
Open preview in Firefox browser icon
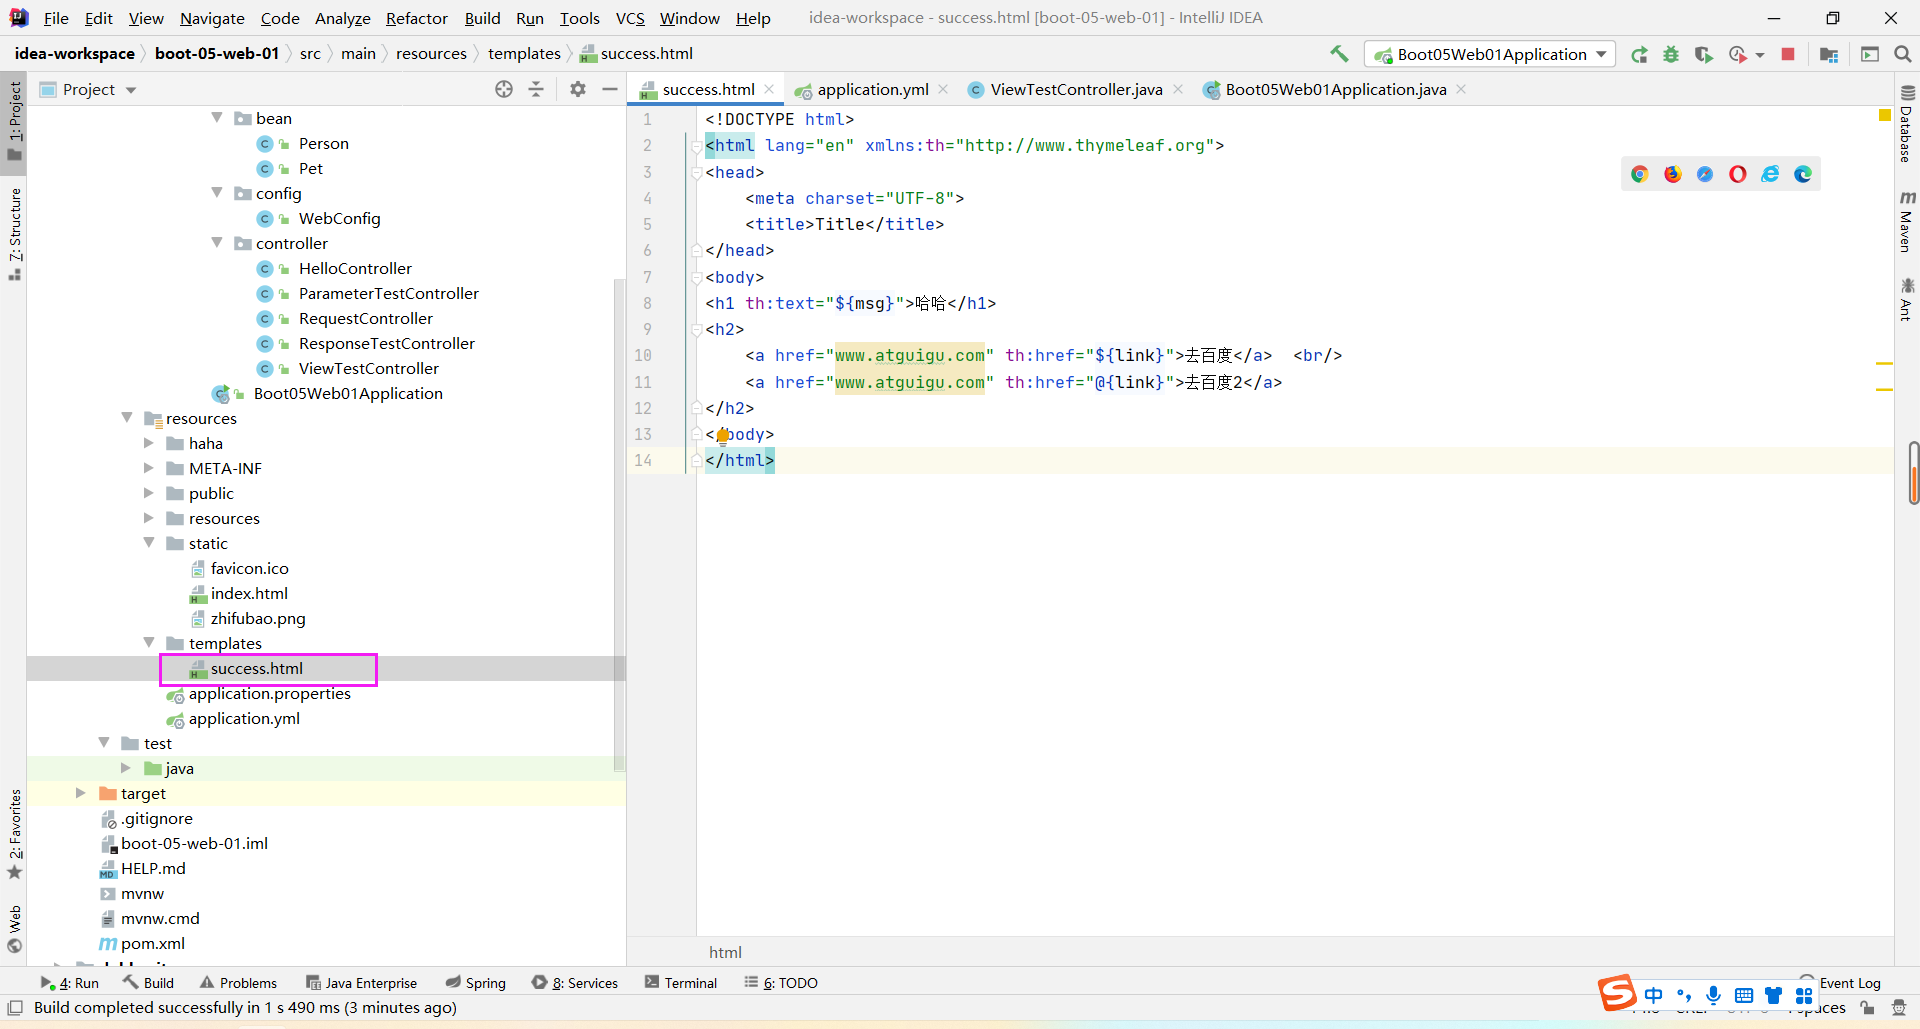tap(1673, 174)
